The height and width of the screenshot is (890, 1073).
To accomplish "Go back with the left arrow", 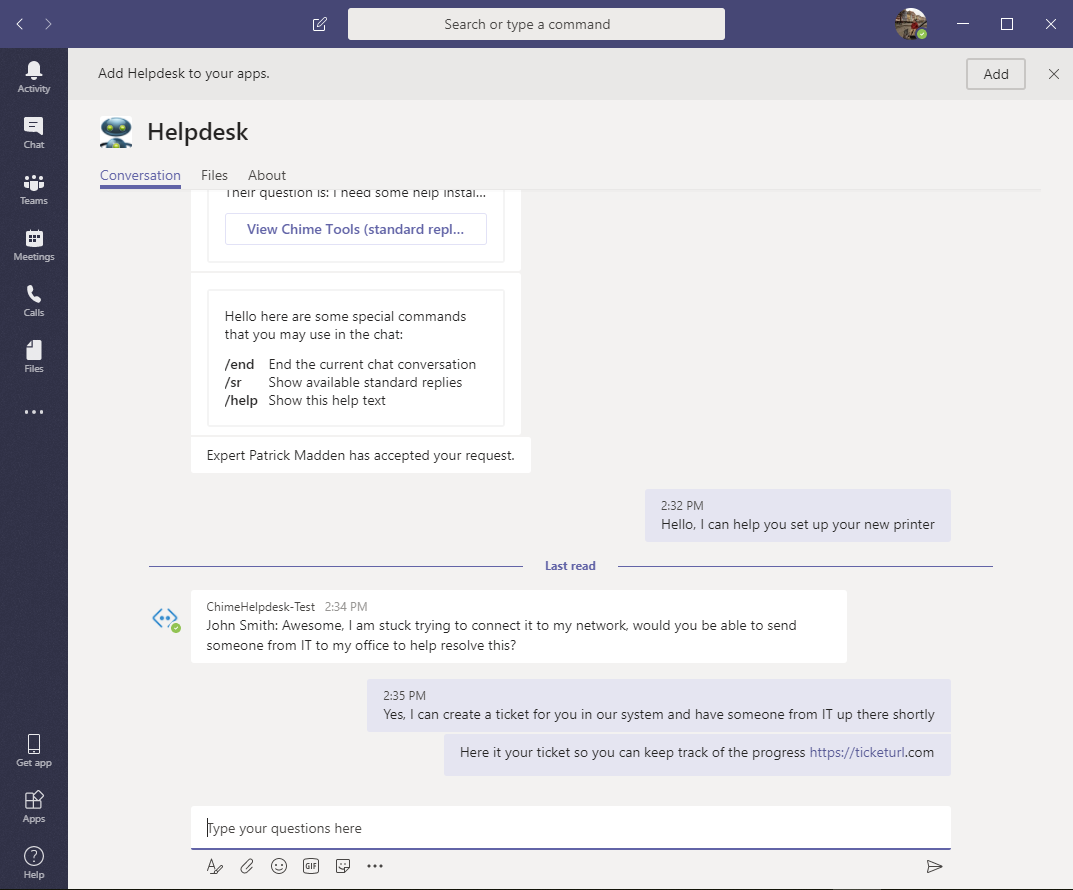I will tap(20, 24).
